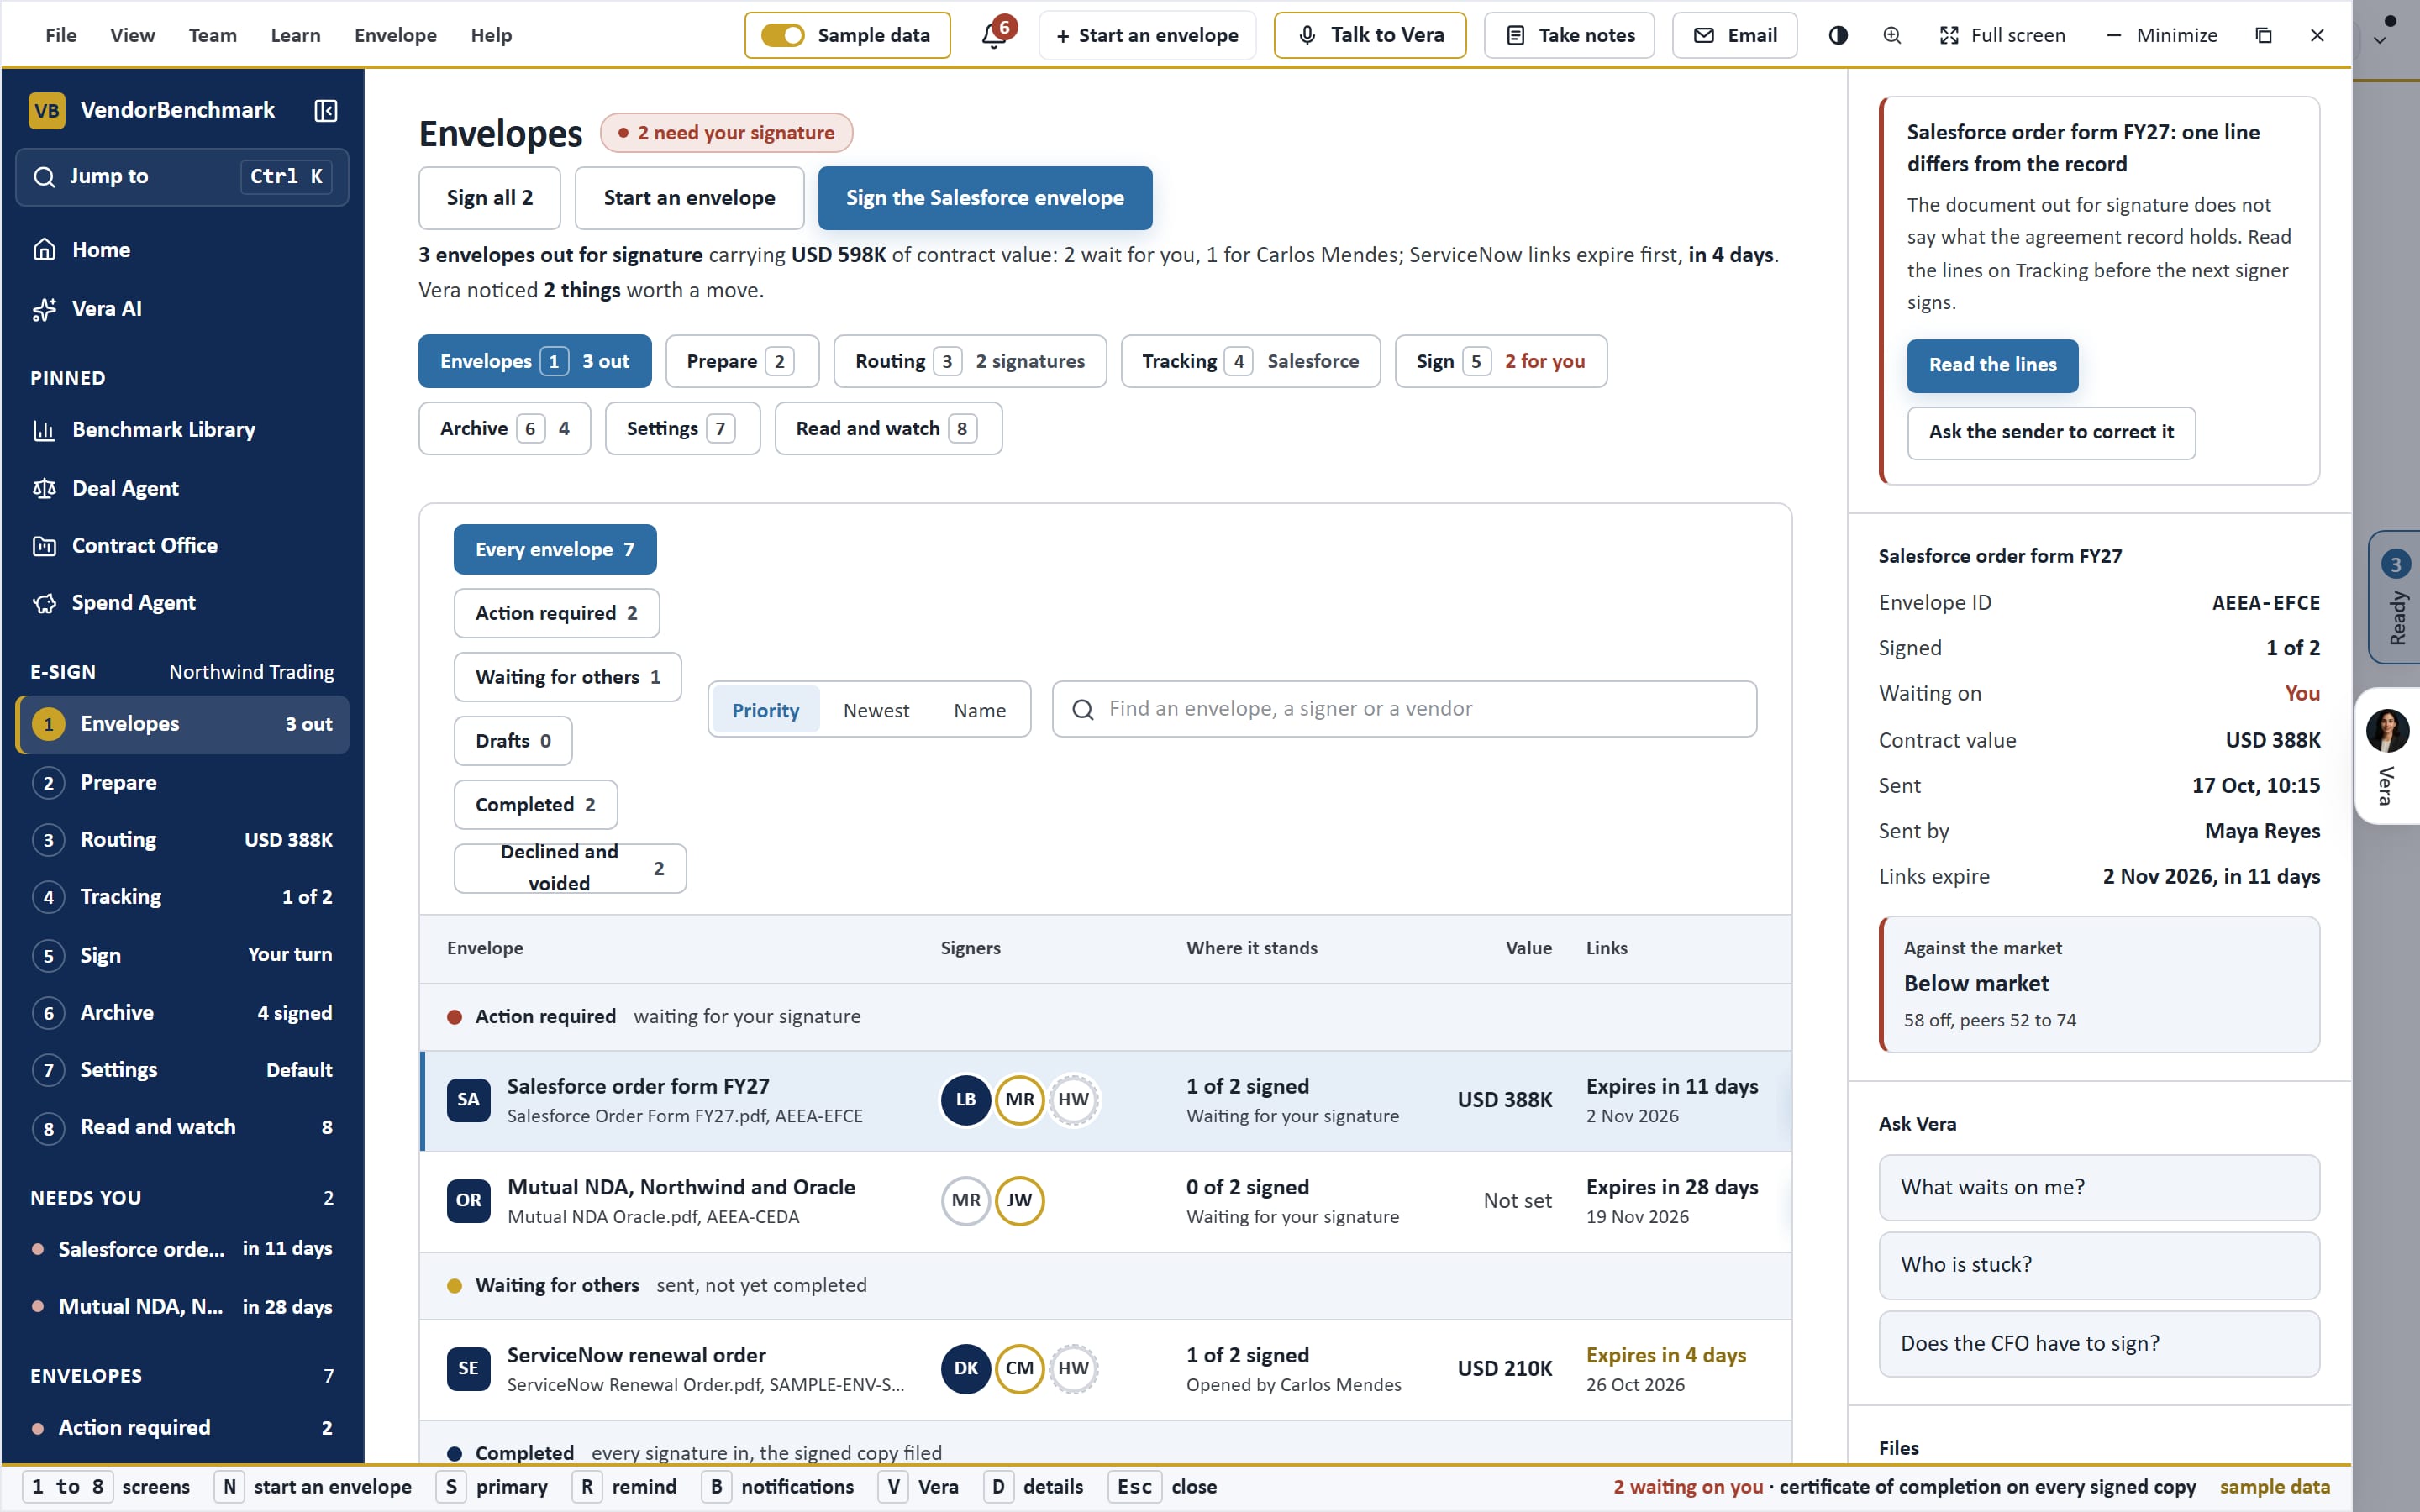Filter by Action required chip
The height and width of the screenshot is (1512, 2420).
[556, 613]
